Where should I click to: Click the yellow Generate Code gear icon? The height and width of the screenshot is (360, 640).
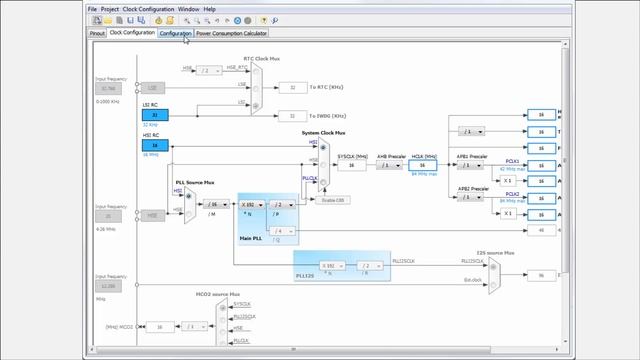pos(158,20)
